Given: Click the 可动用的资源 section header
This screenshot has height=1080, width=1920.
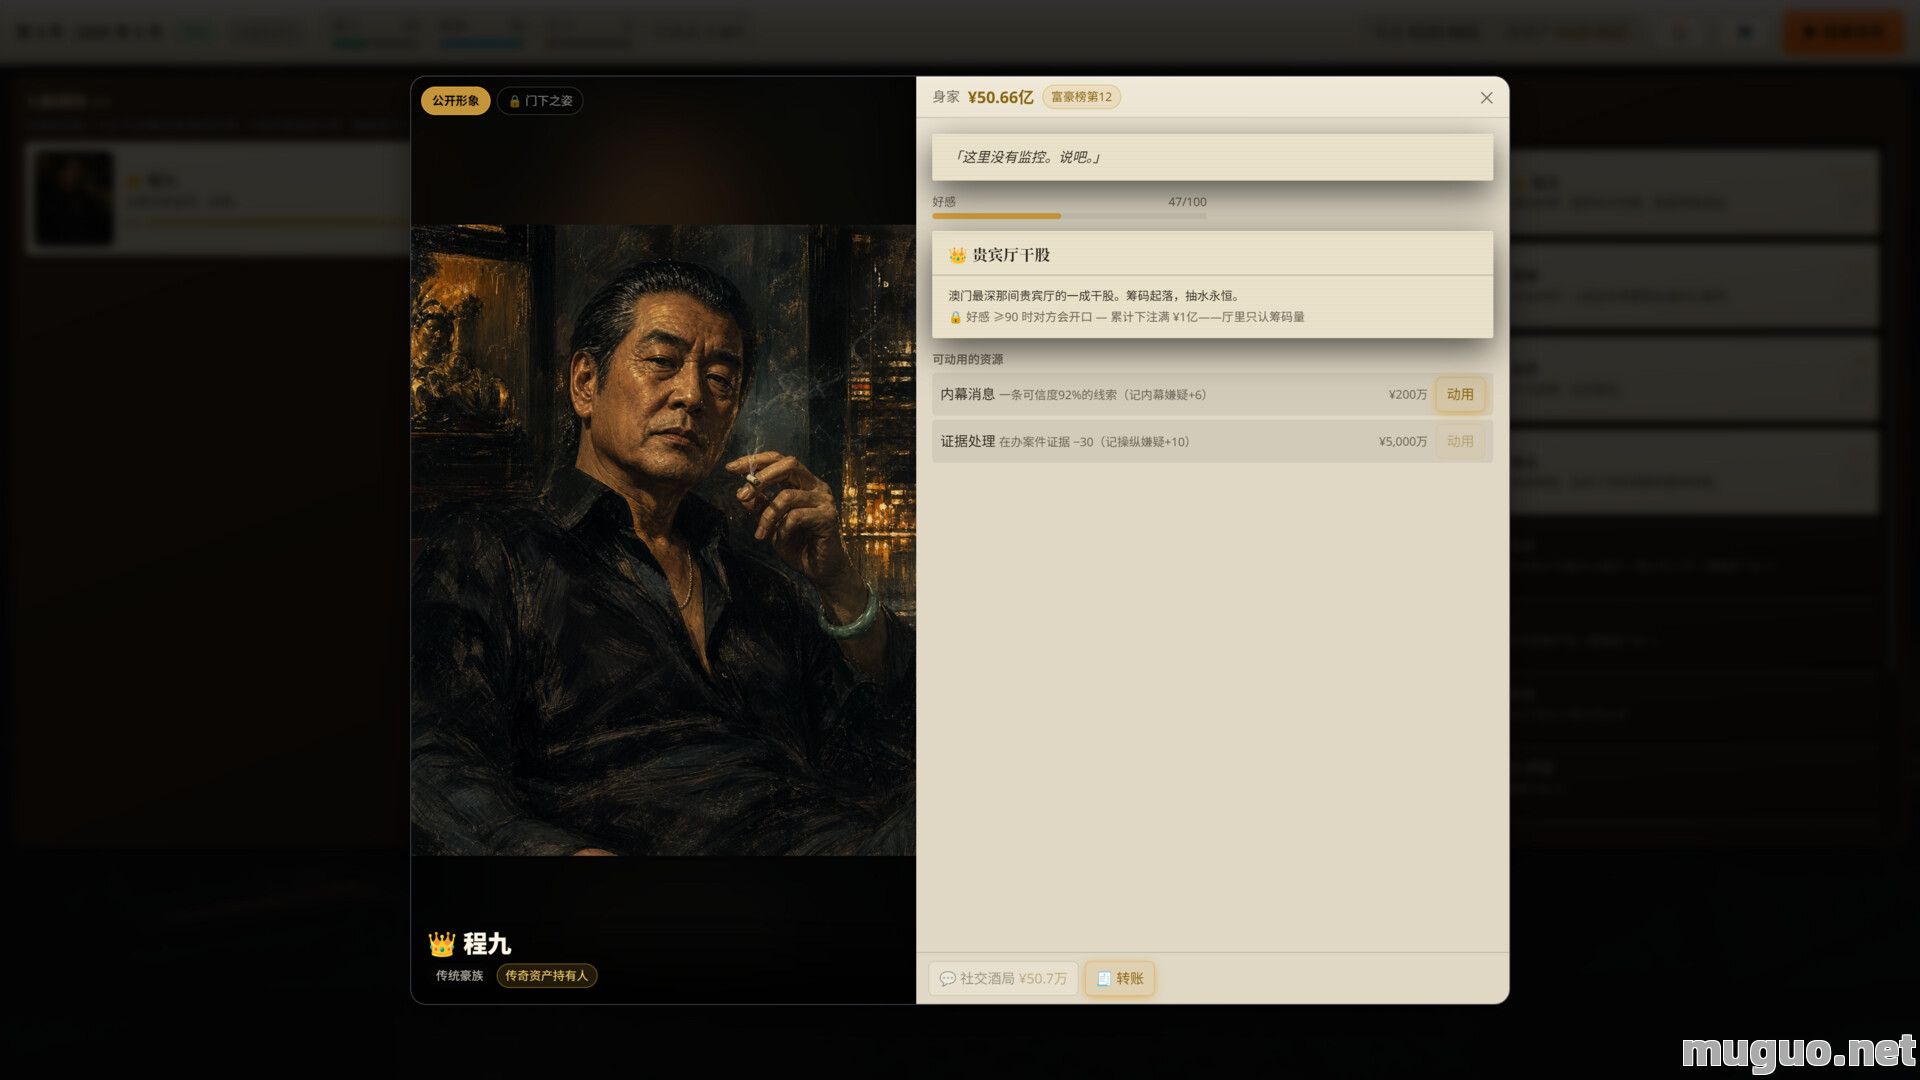Looking at the screenshot, I should coord(967,359).
